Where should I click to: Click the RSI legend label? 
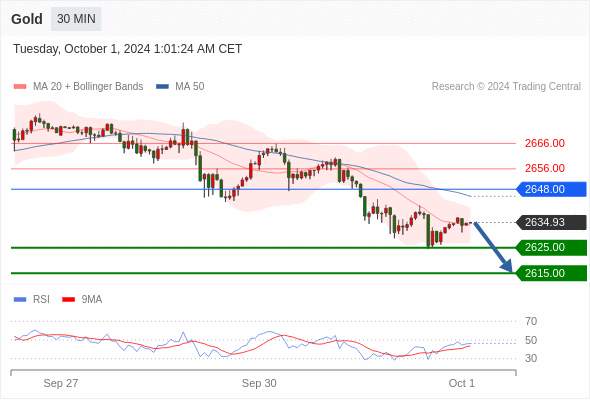tap(41, 300)
